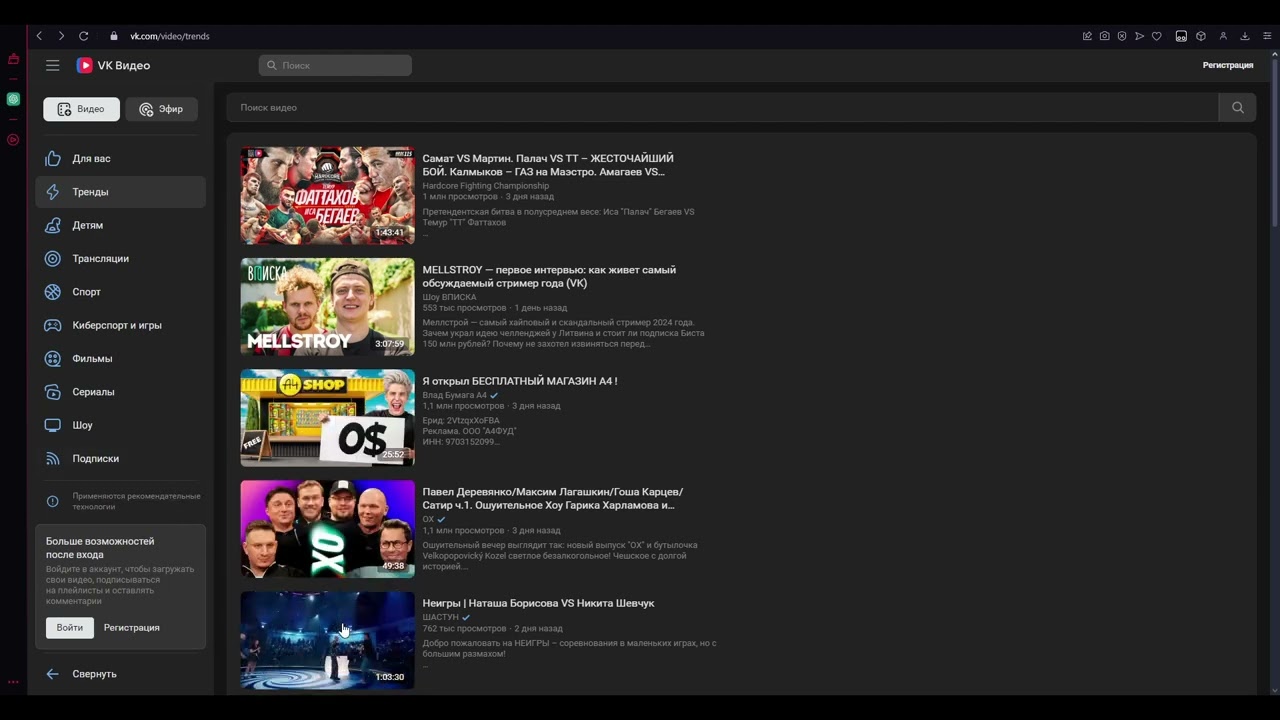1280x720 pixels.
Task: Click the address bar showing vk.com/video/trends
Action: click(x=169, y=36)
